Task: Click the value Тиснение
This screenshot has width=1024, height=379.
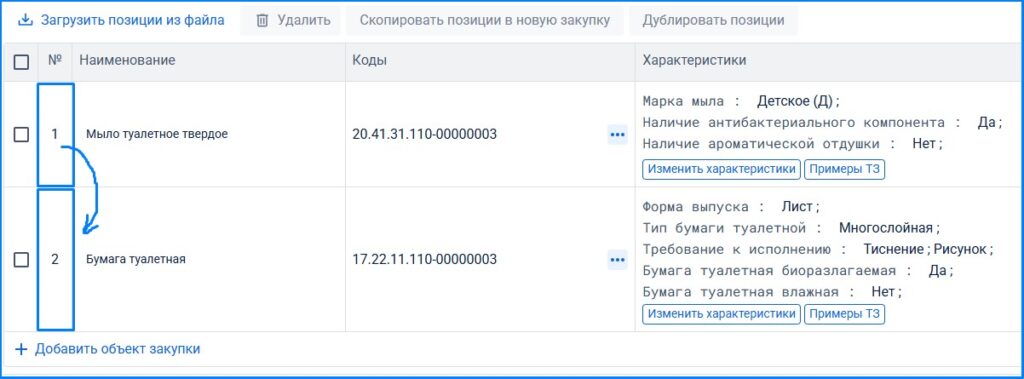Action: 893,249
